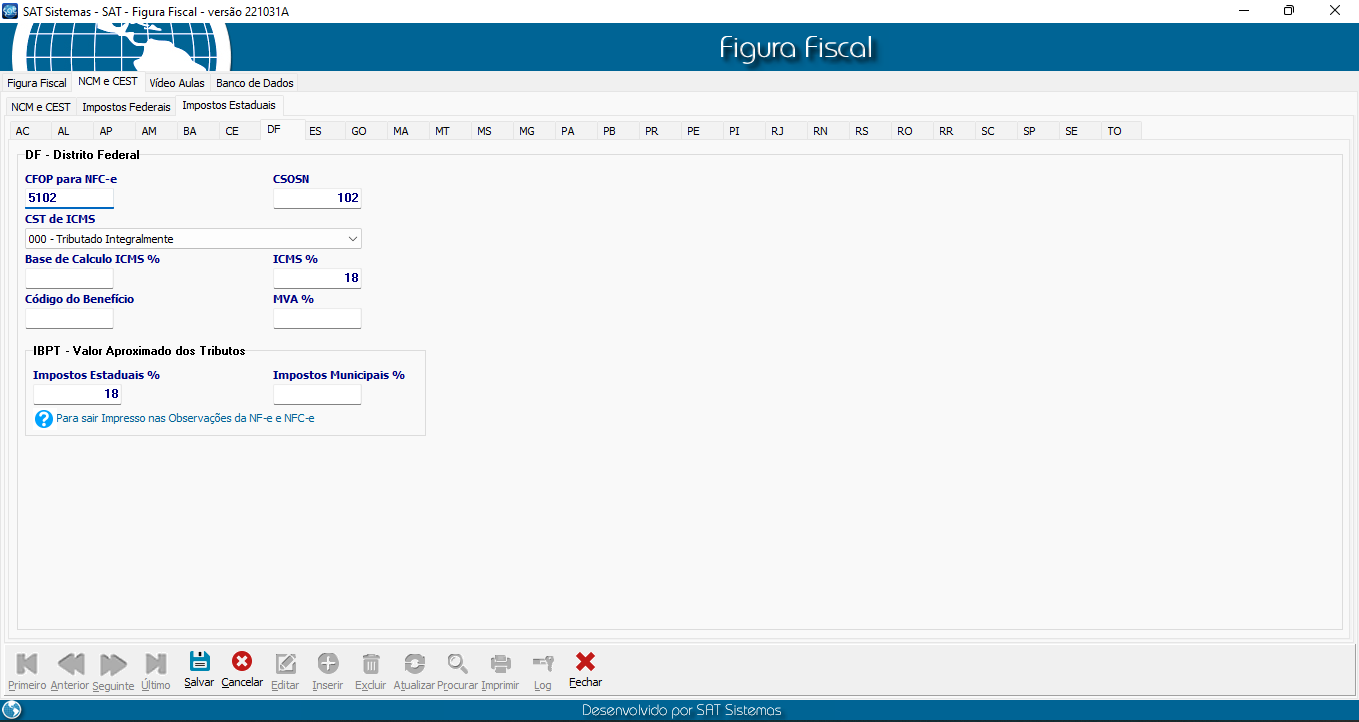Viewport: 1359px width, 722px height.
Task: Select the RJ state tab
Action: coord(777,131)
